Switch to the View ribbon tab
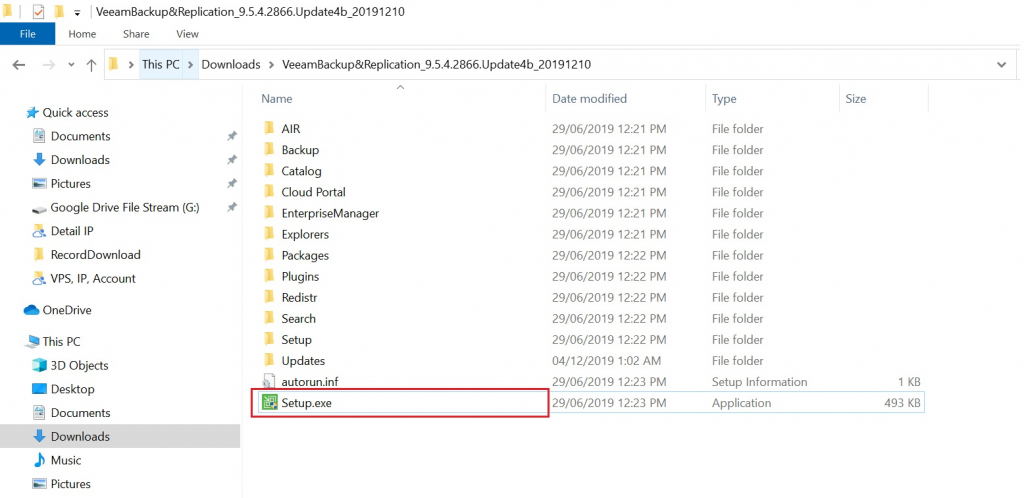Screen dimensions: 1024x498 [x=187, y=34]
